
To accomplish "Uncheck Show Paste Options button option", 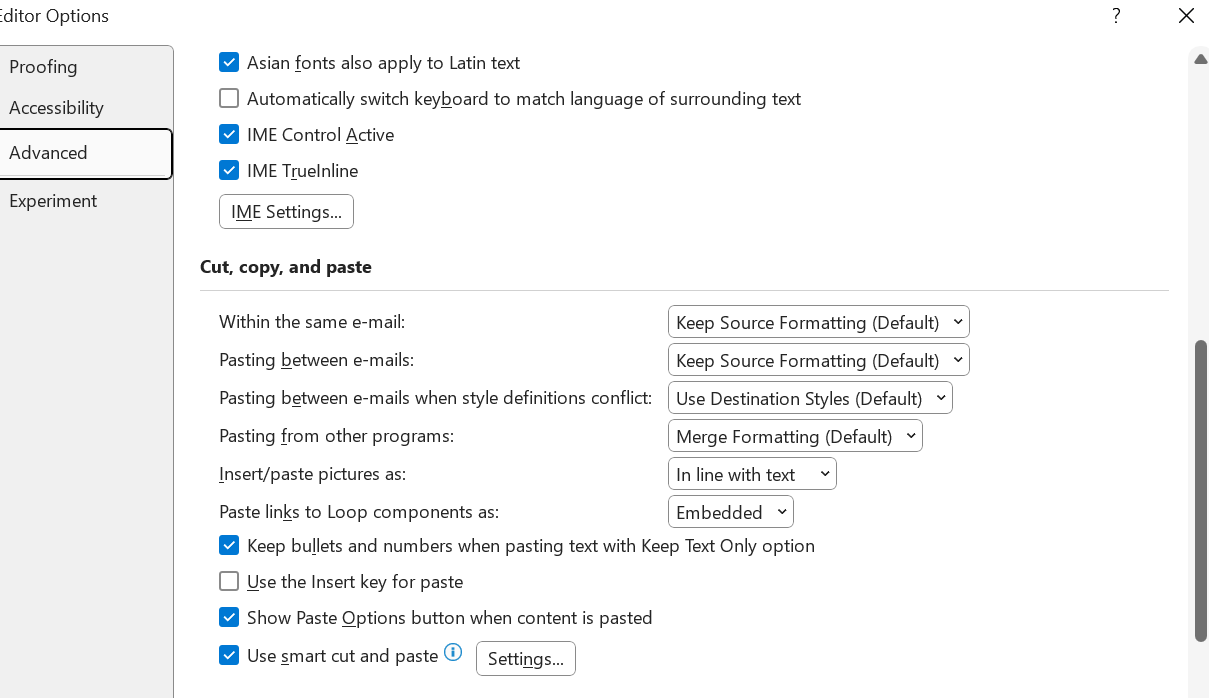I will 229,617.
